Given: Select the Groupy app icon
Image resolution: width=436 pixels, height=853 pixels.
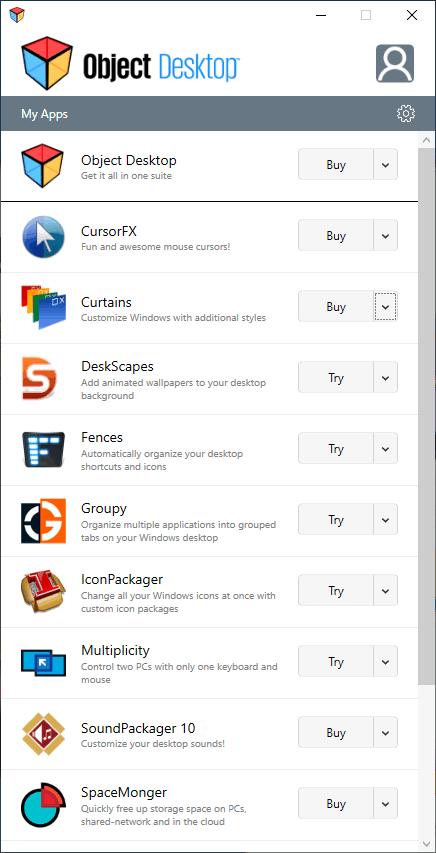Looking at the screenshot, I should [44, 521].
